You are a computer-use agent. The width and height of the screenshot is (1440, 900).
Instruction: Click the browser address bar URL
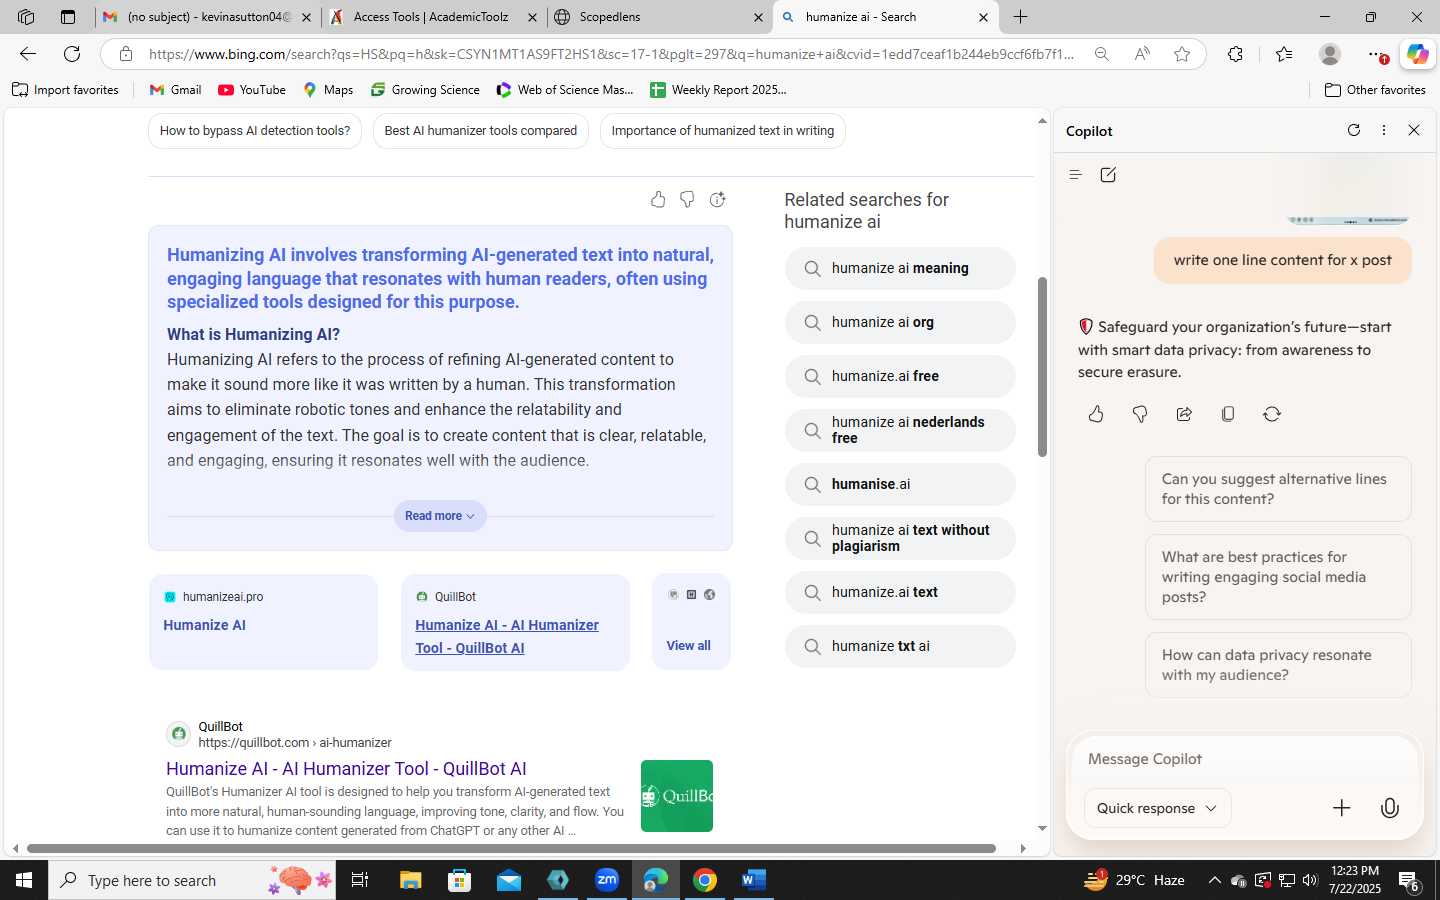611,54
